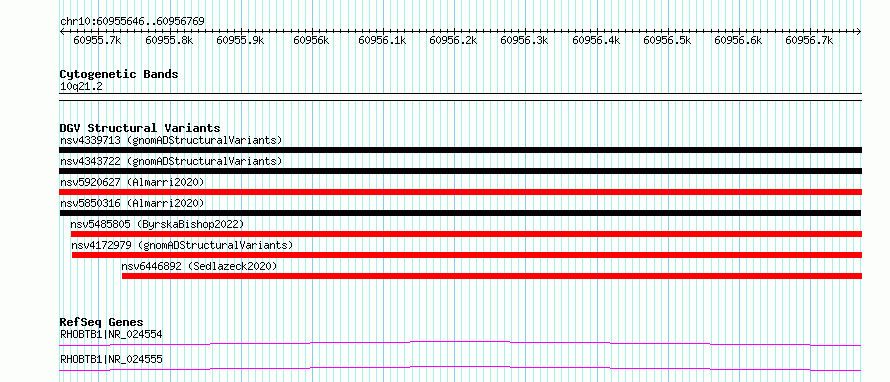Image resolution: width=890 pixels, height=382 pixels.
Task: Open variant label nsv5920627 (Almarri2020)
Action: point(132,182)
